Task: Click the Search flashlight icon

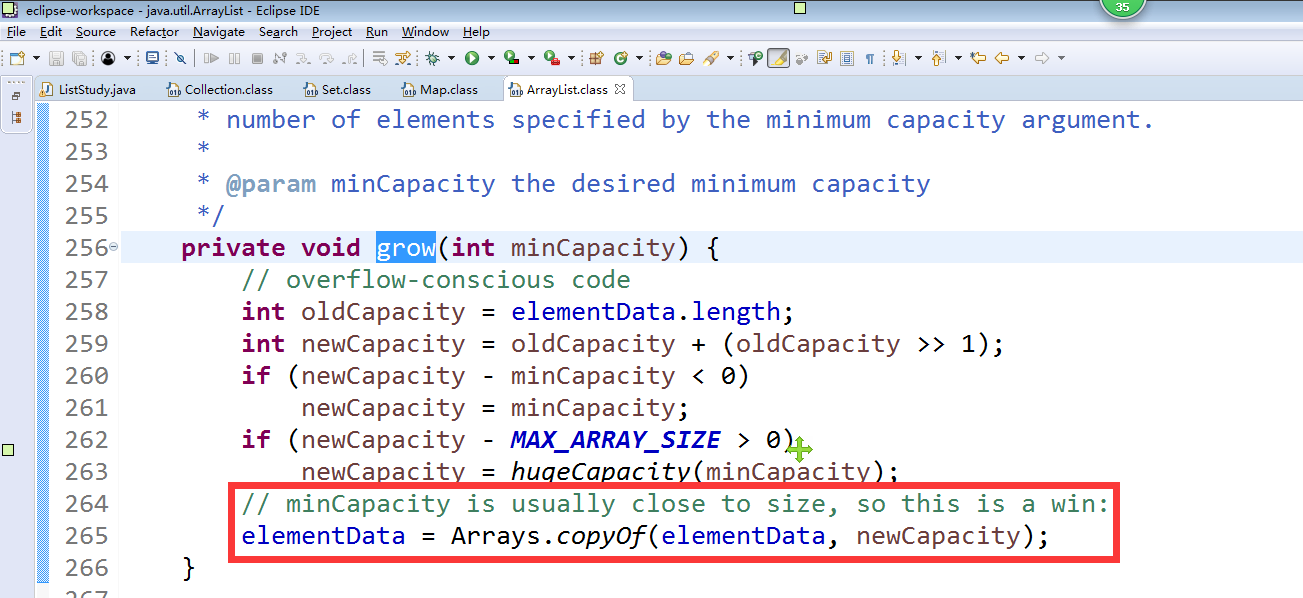Action: pos(711,58)
